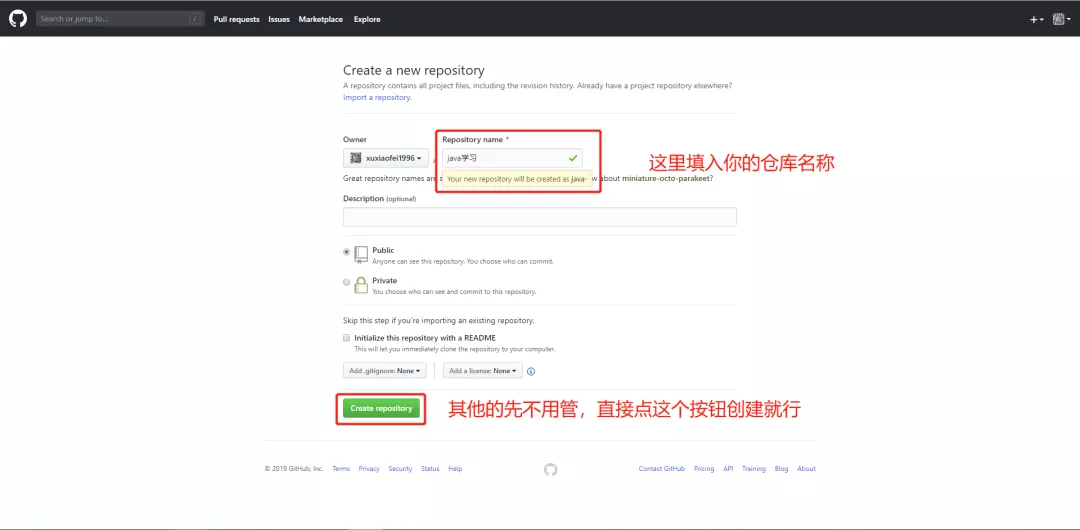Expand the Add .gitignore dropdown
Image resolution: width=1080 pixels, height=530 pixels.
coord(384,371)
